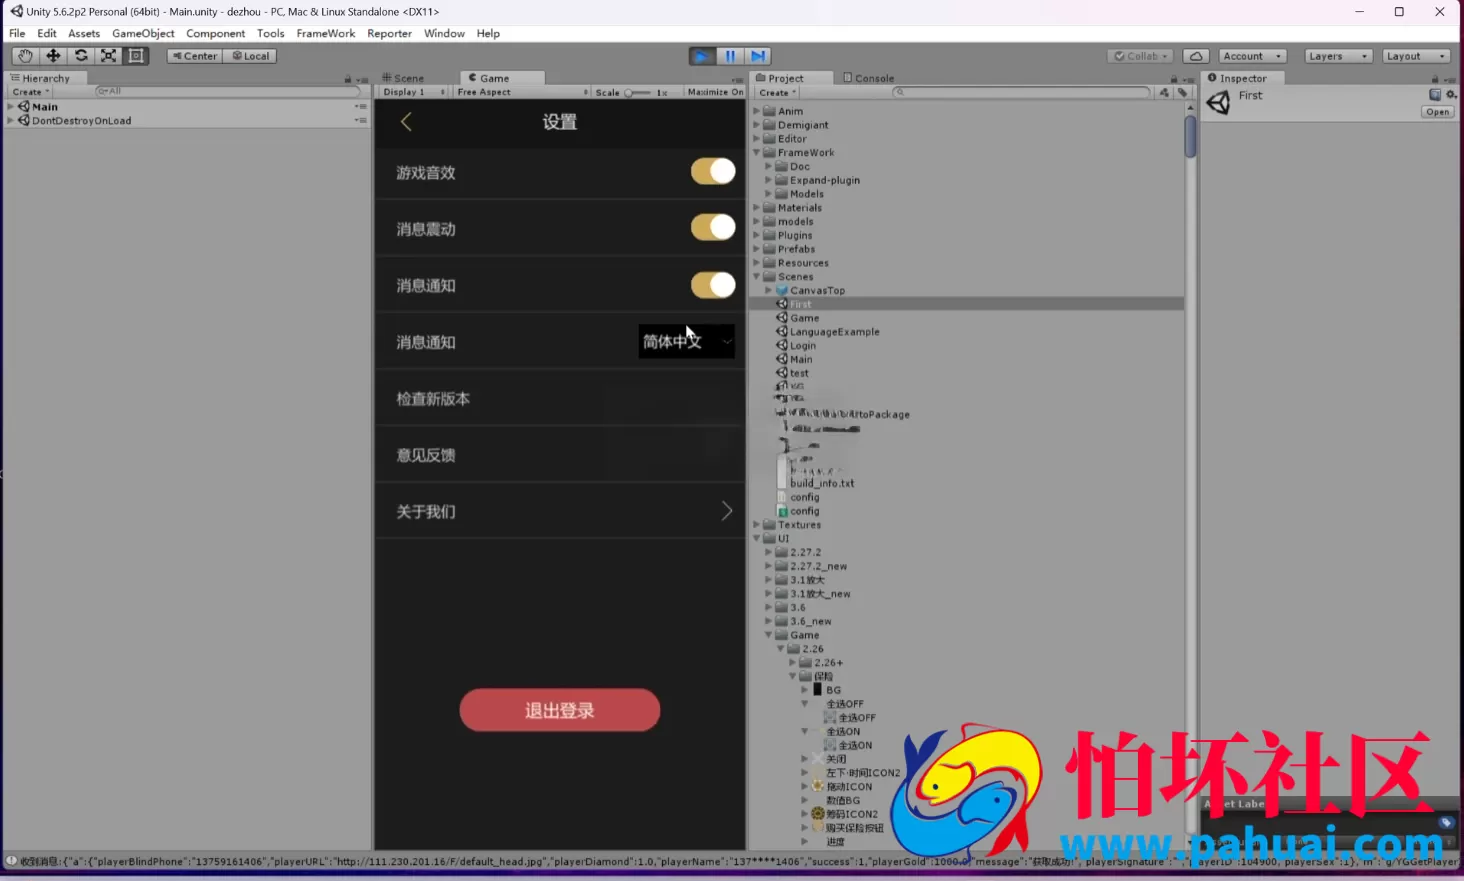
Task: Open the 简体中文 language dropdown
Action: coord(687,342)
